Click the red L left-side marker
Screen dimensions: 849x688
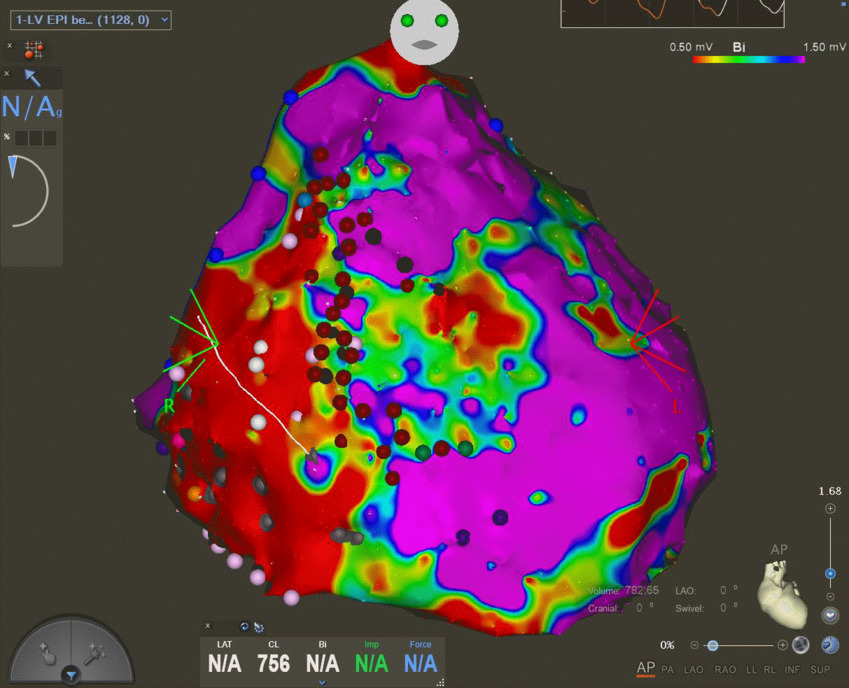(x=676, y=407)
